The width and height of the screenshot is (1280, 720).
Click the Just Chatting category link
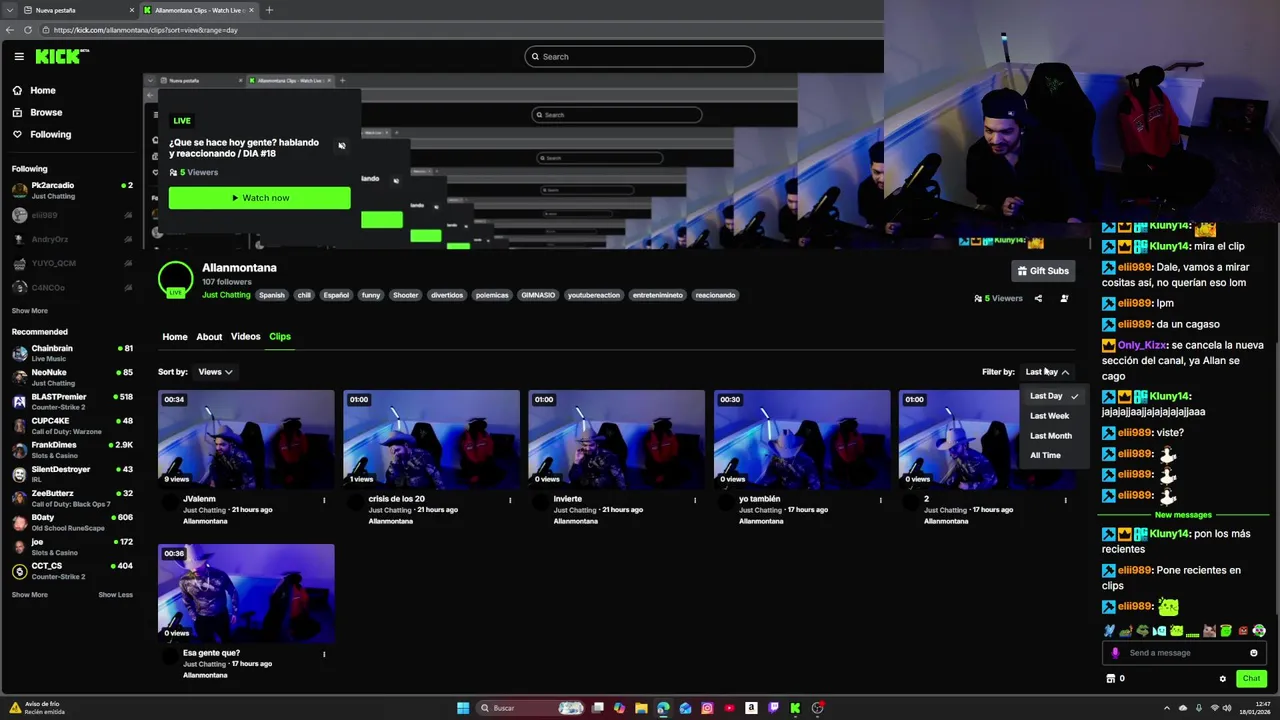click(226, 295)
